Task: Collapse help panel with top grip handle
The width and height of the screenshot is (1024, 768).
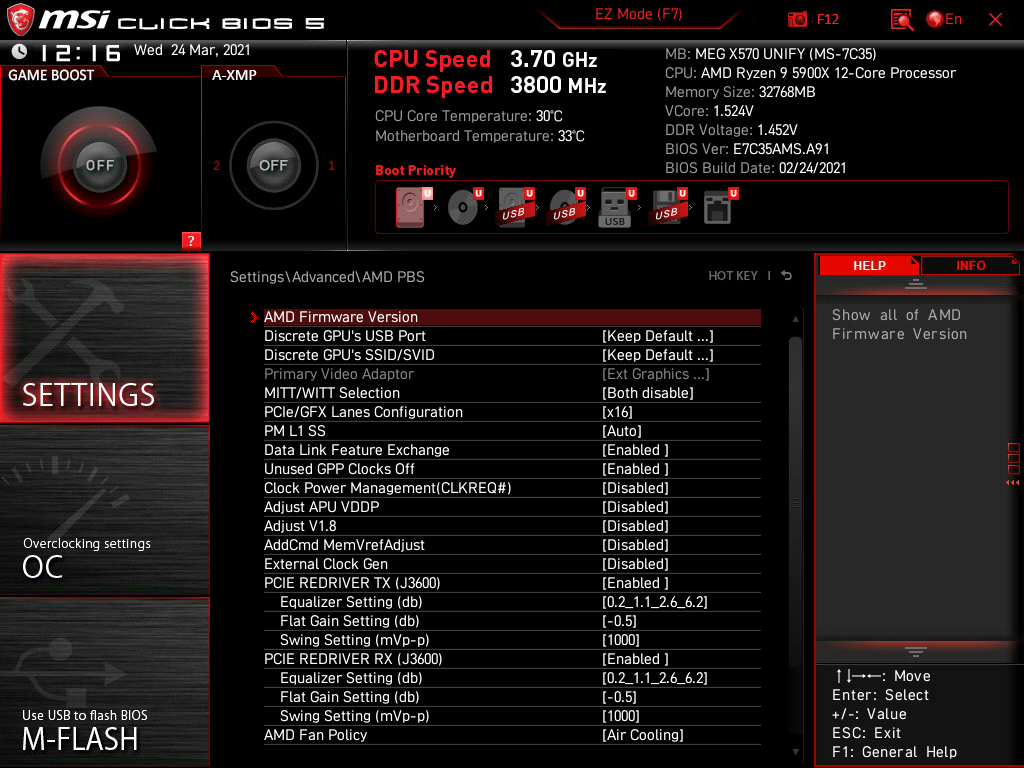Action: (x=916, y=283)
